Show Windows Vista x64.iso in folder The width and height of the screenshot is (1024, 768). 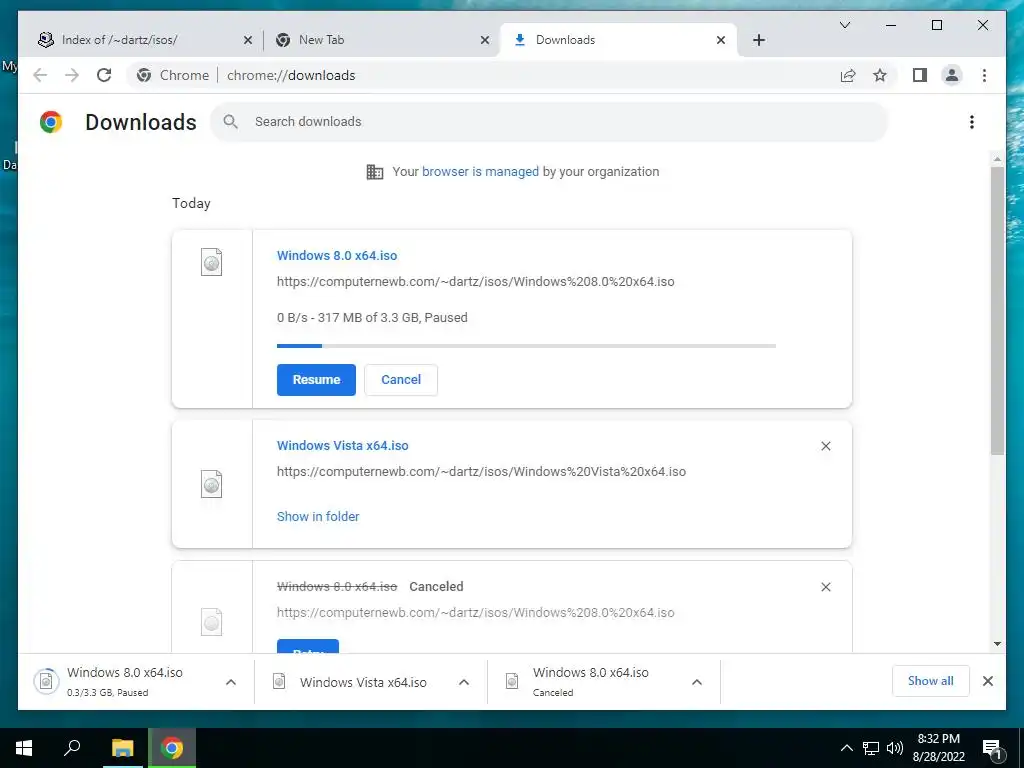point(318,517)
